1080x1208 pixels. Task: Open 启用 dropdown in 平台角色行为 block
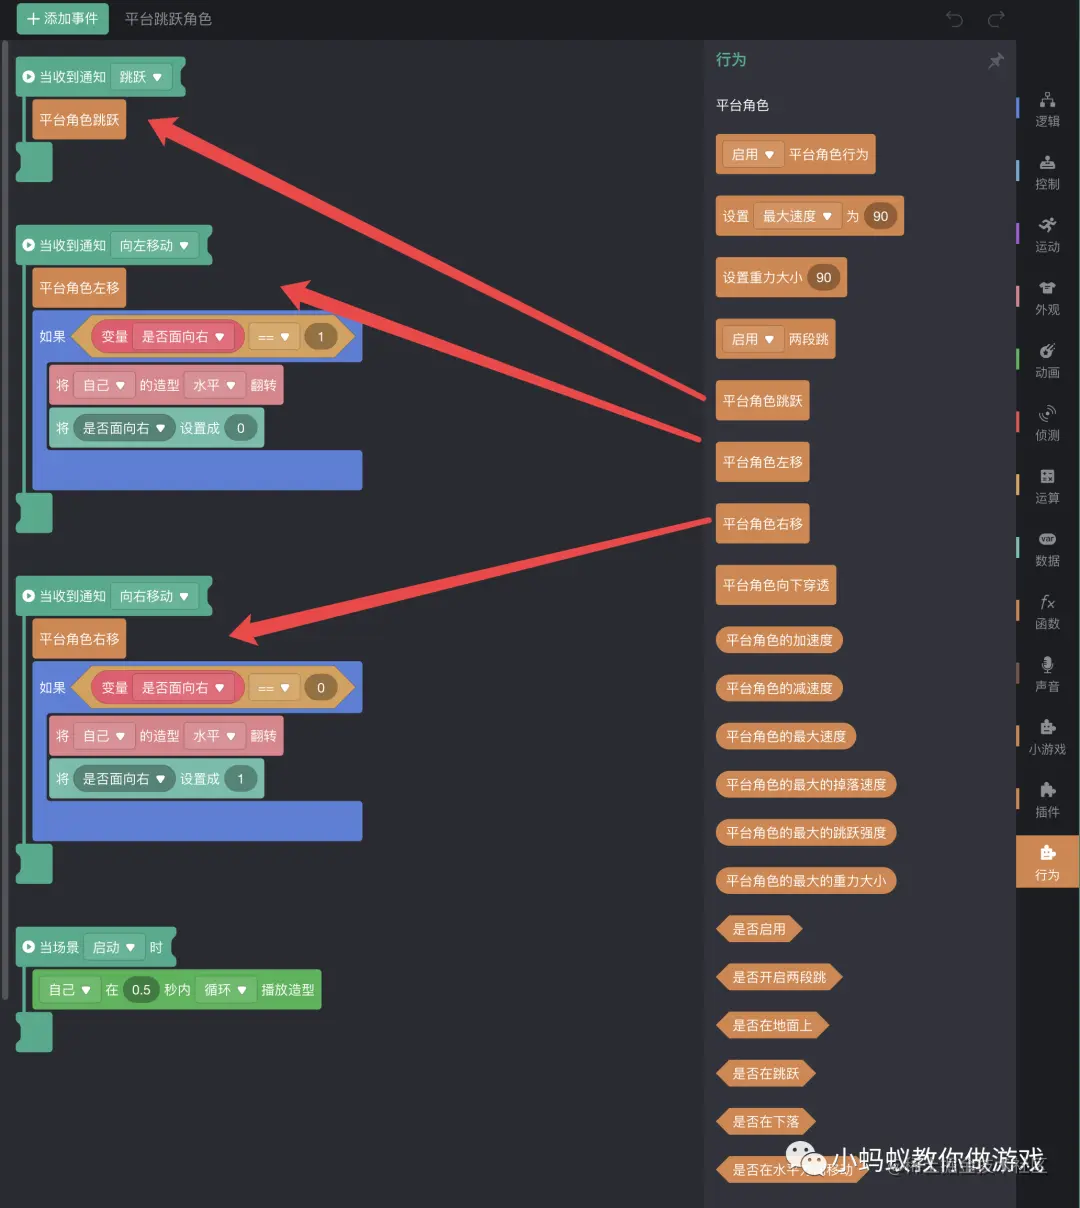[752, 155]
